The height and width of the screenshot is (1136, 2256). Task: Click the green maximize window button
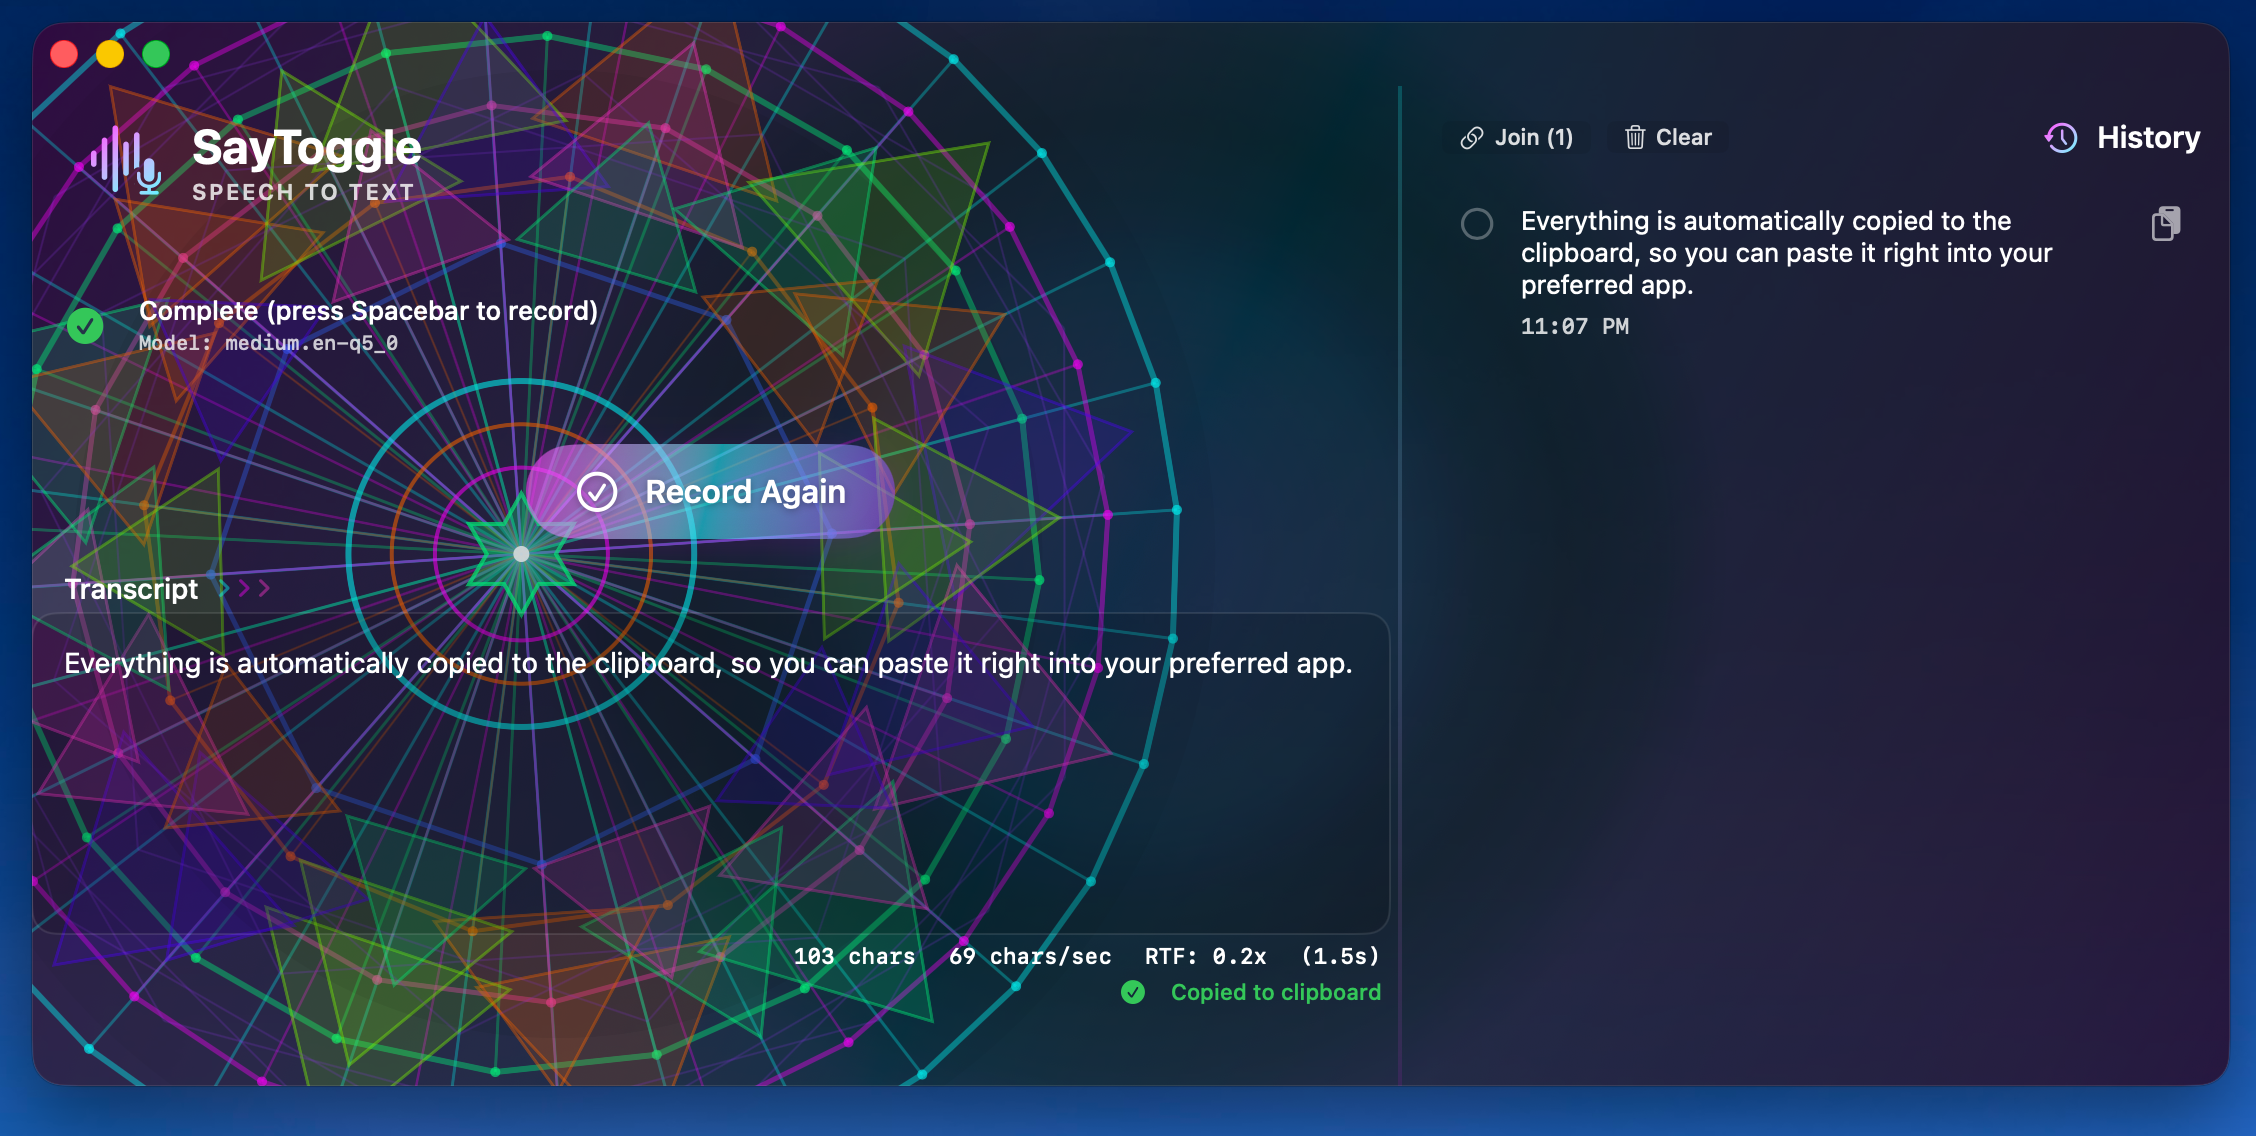pyautogui.click(x=156, y=54)
